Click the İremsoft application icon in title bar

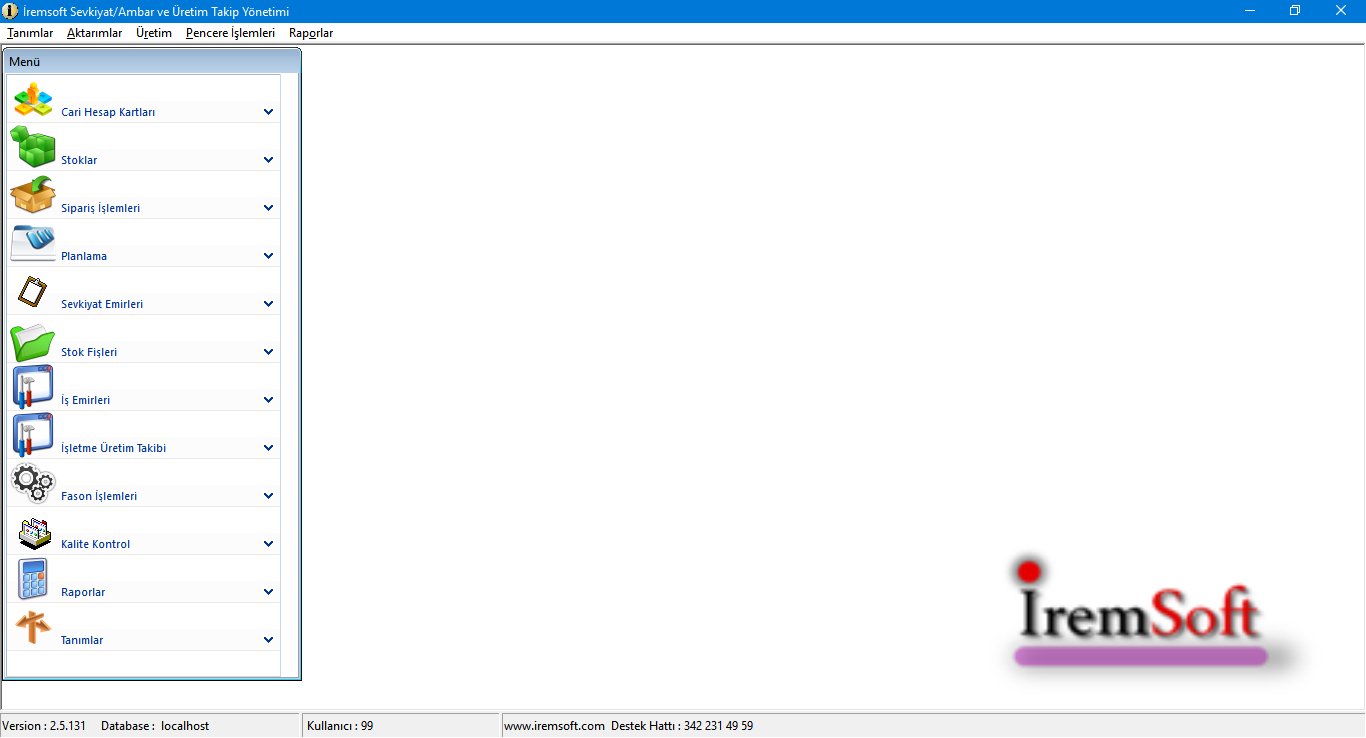pos(11,10)
